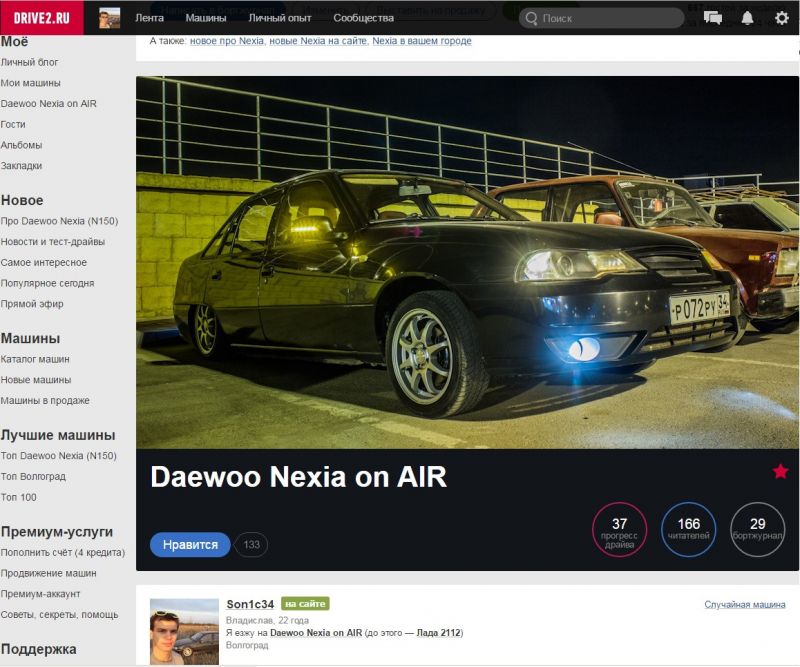Open the Новые машины link
Image resolution: width=800 pixels, height=667 pixels.
coord(36,380)
